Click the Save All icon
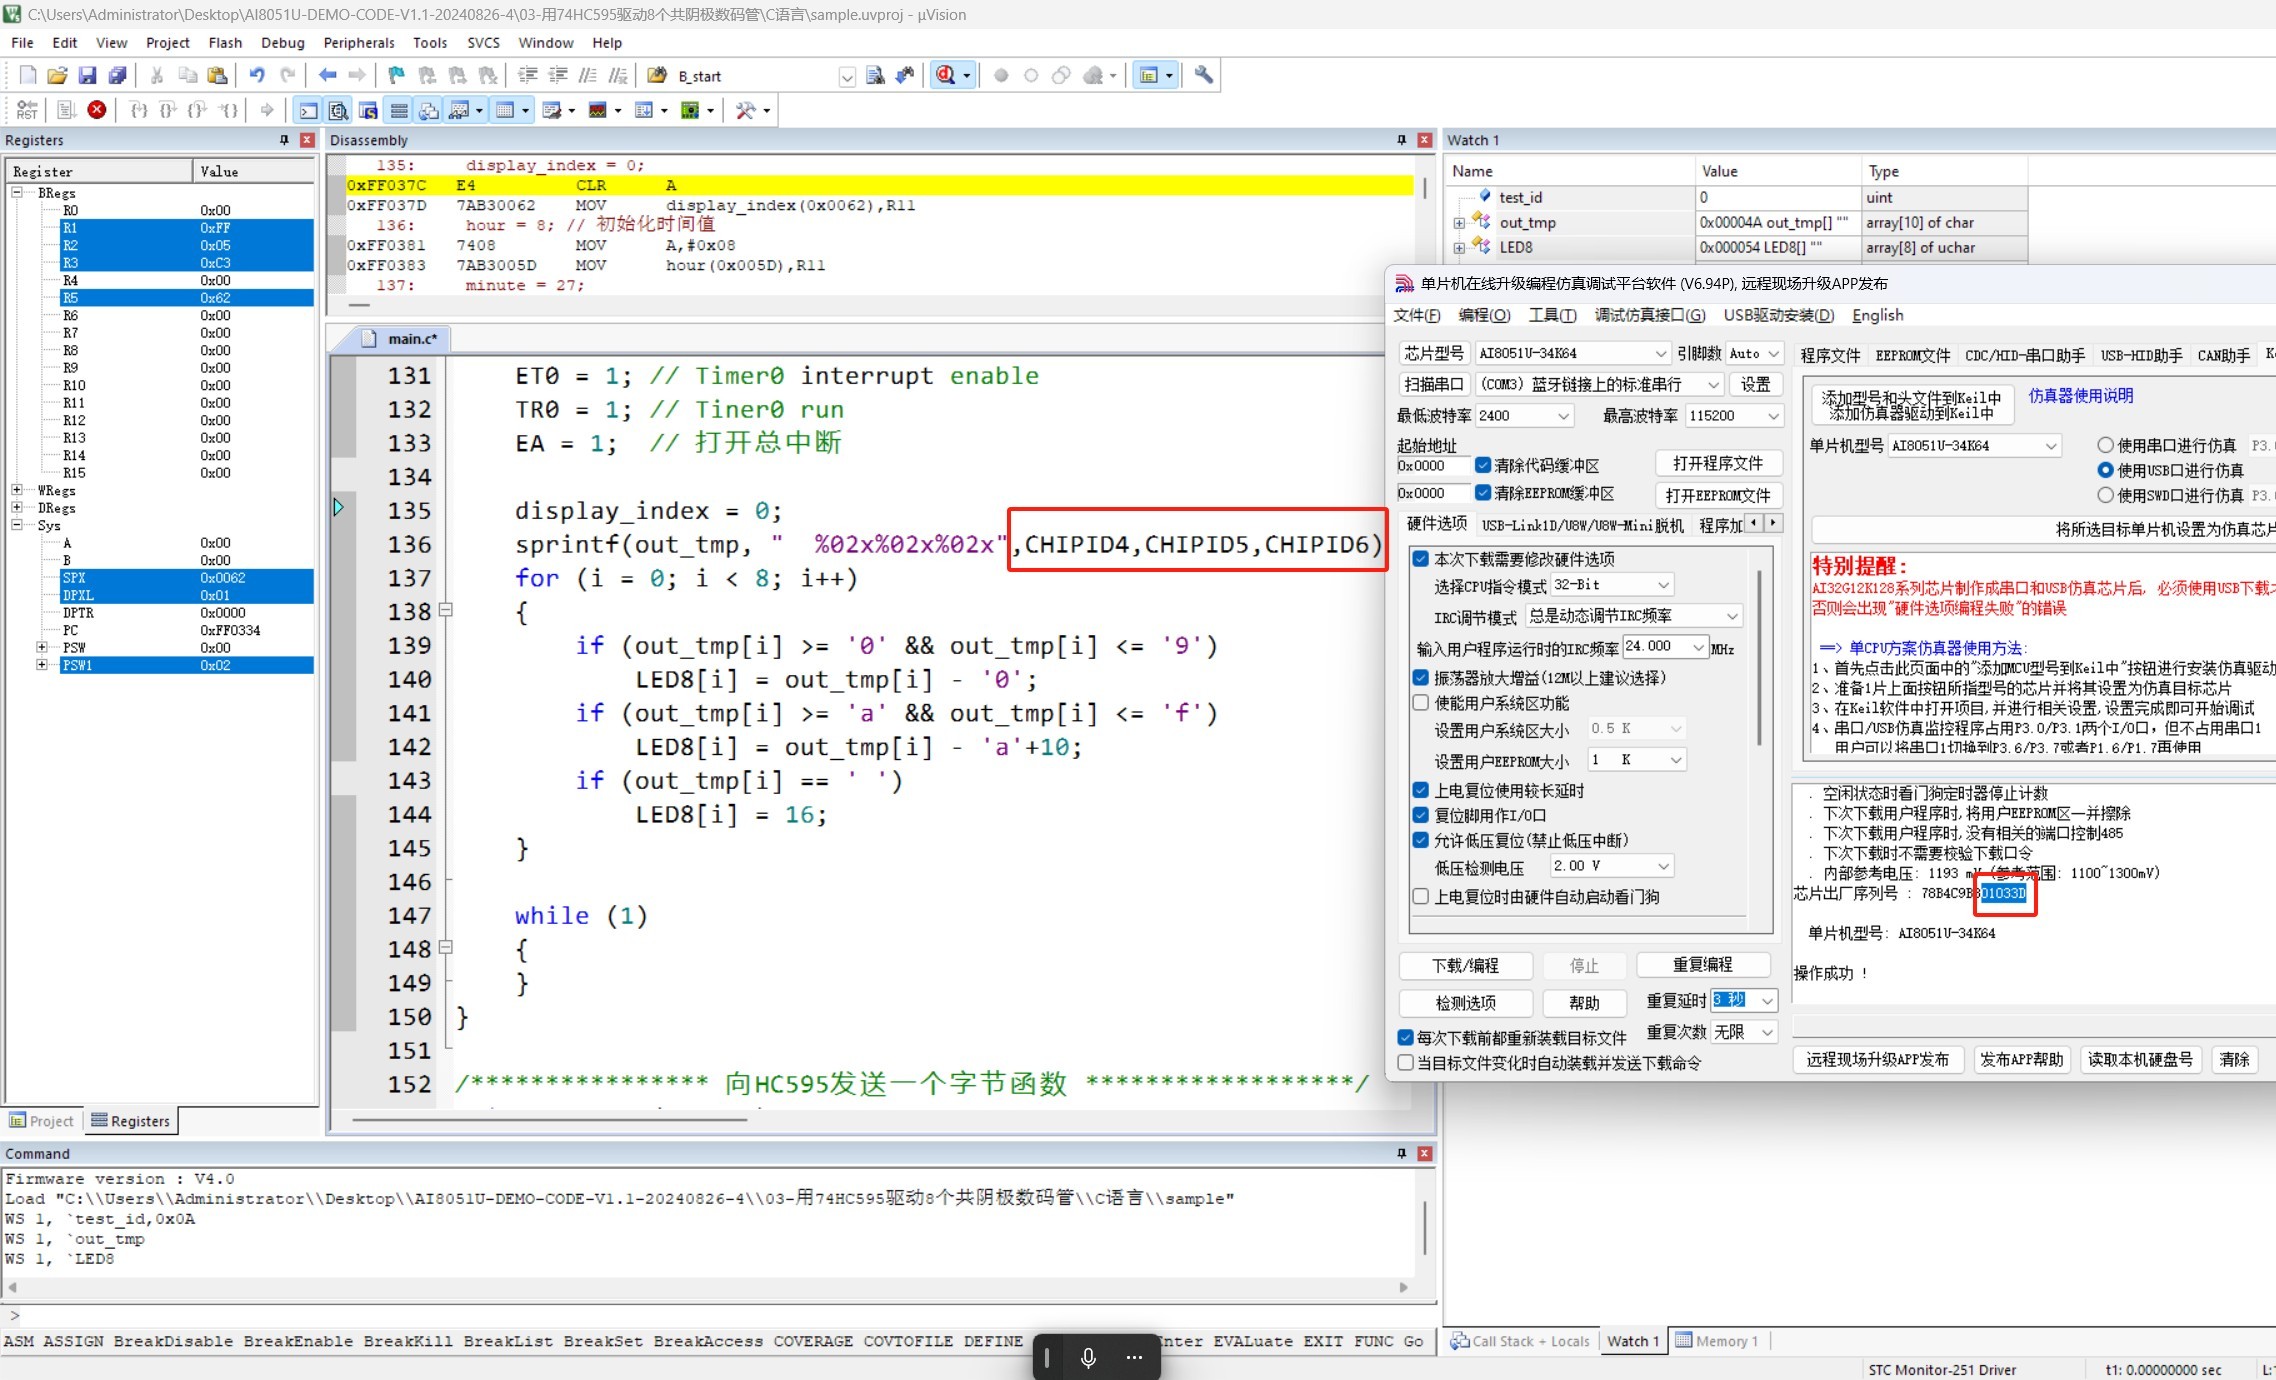The height and width of the screenshot is (1380, 2276). tap(117, 75)
